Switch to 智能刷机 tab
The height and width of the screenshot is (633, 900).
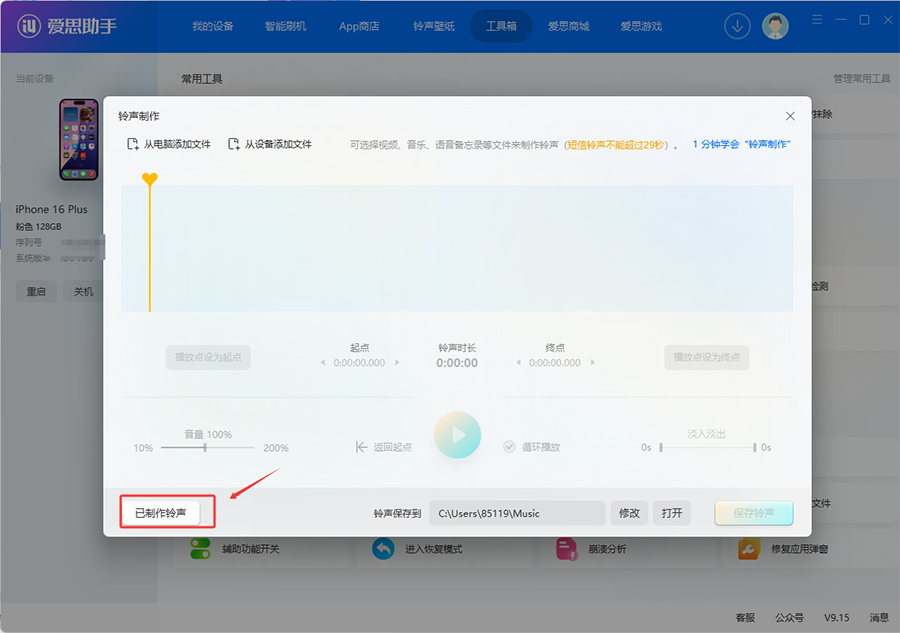[285, 26]
